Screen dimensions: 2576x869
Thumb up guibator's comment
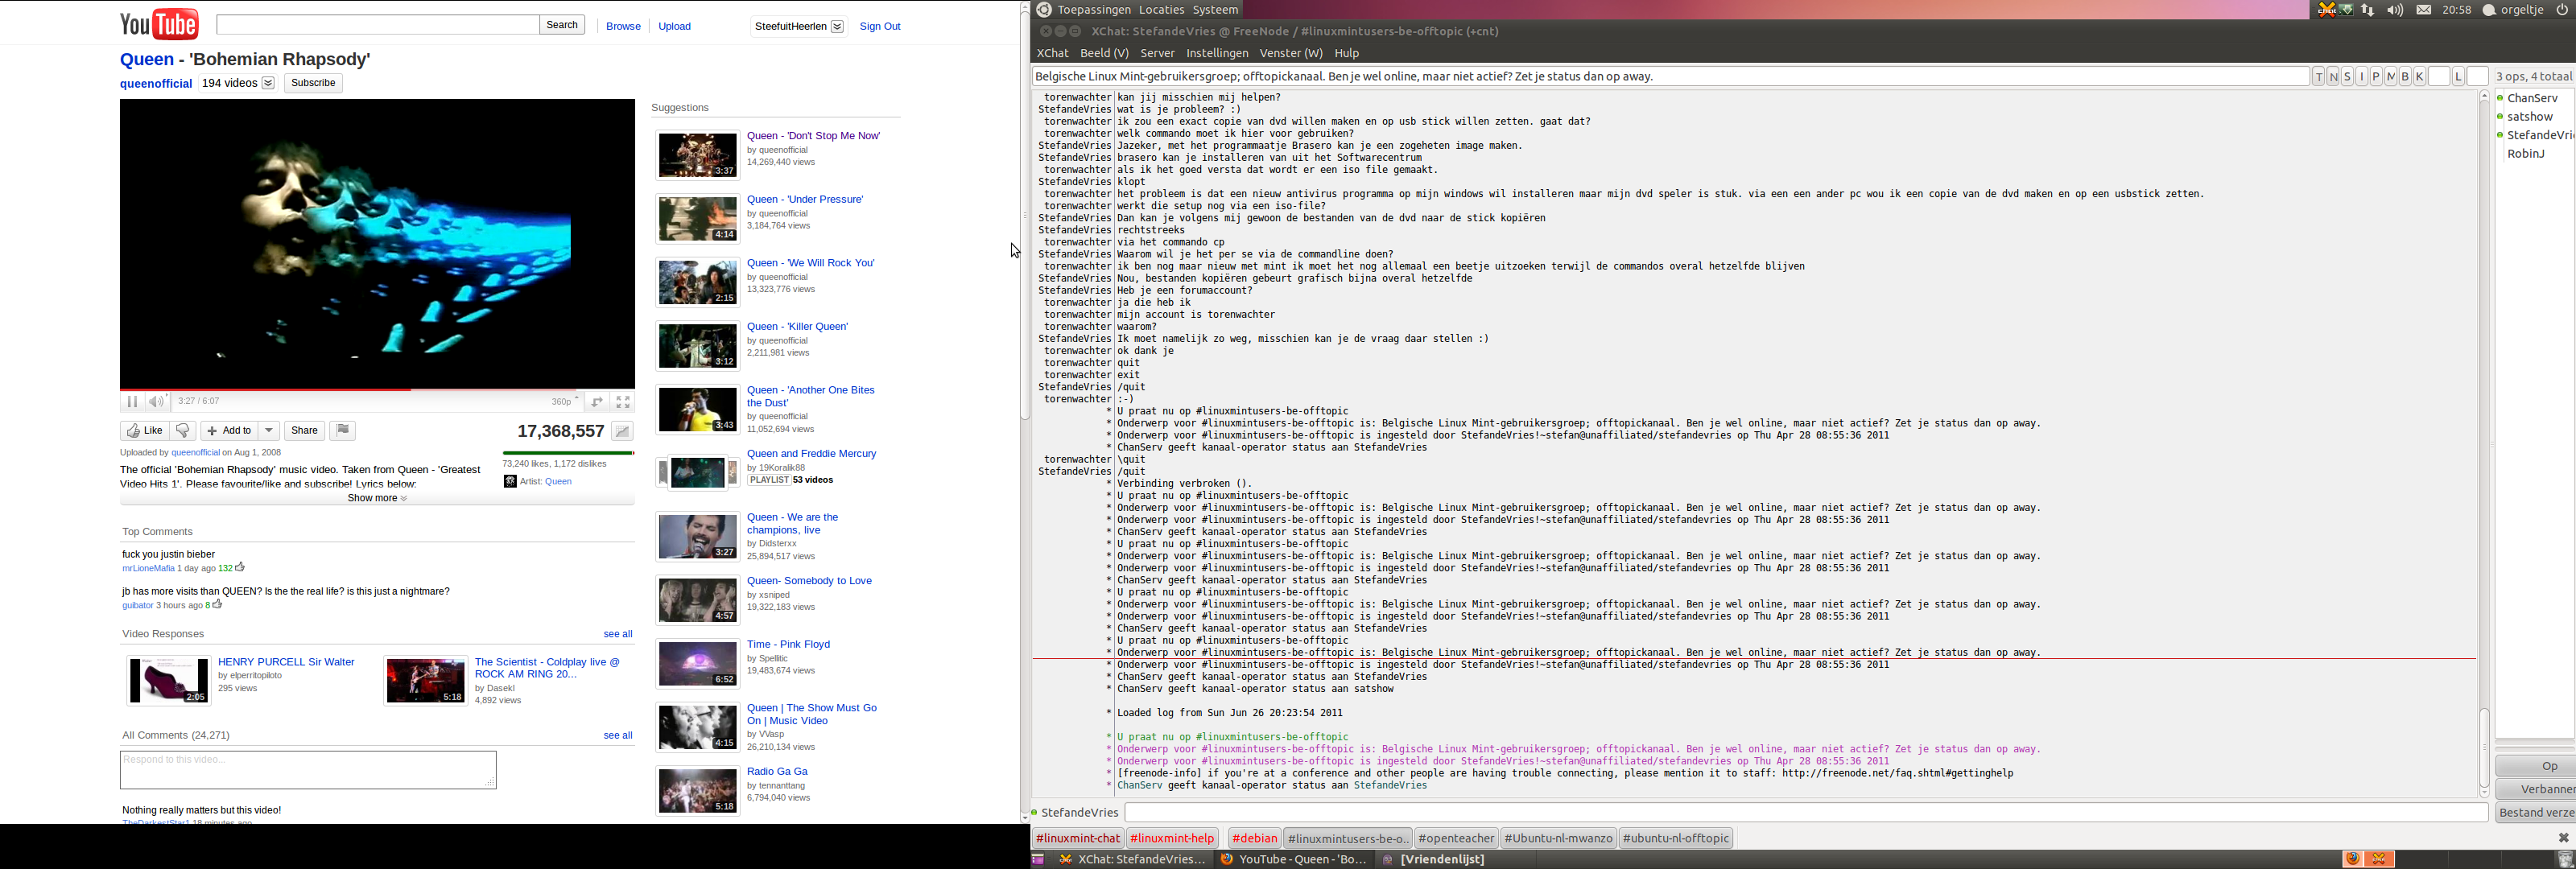click(x=217, y=604)
